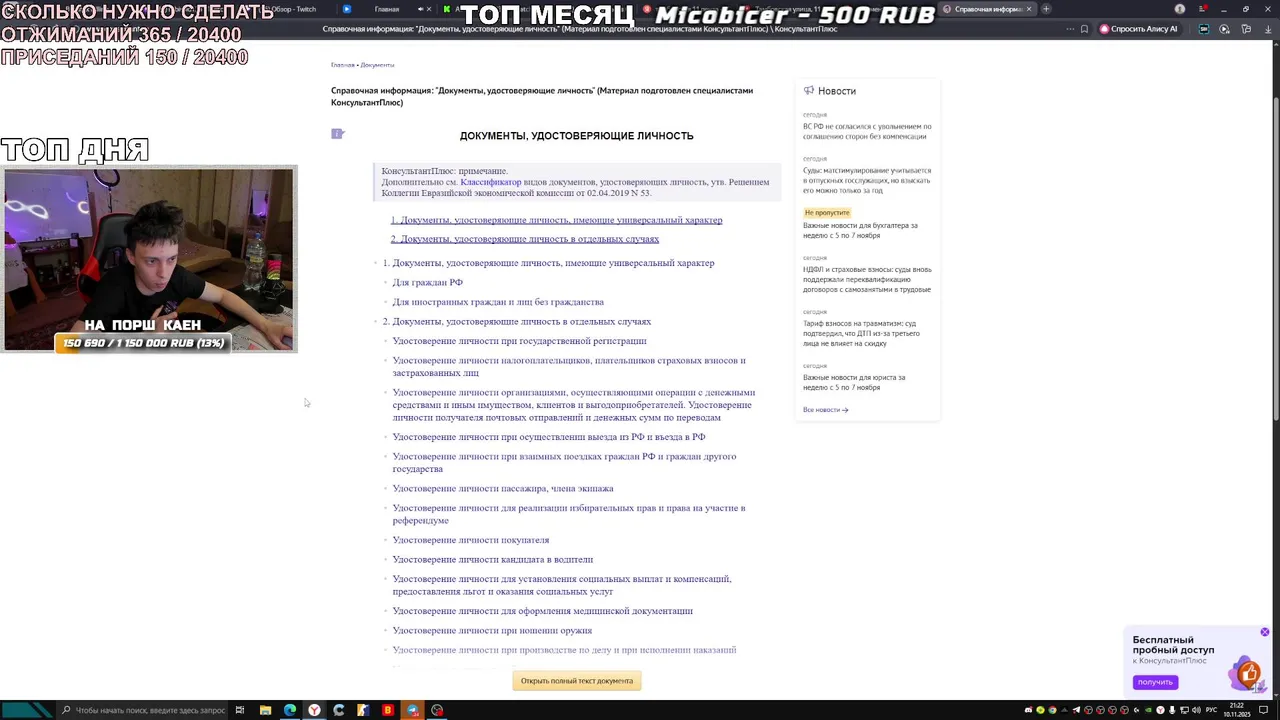Go to Для граждан РФ section
Viewport: 1280px width, 720px height.
(427, 282)
